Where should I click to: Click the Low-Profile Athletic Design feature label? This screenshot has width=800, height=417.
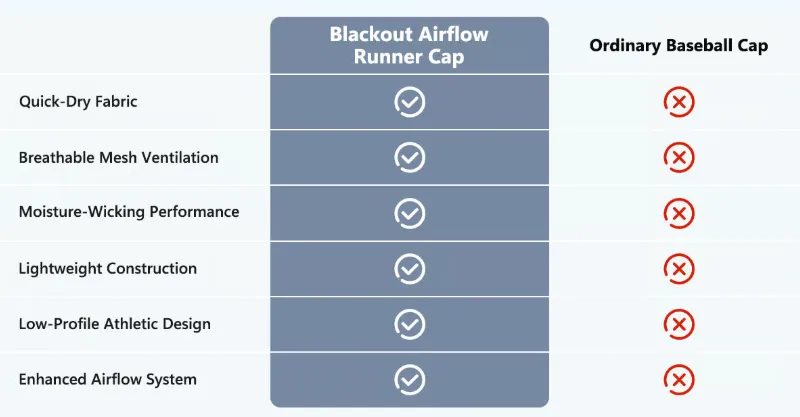[115, 324]
